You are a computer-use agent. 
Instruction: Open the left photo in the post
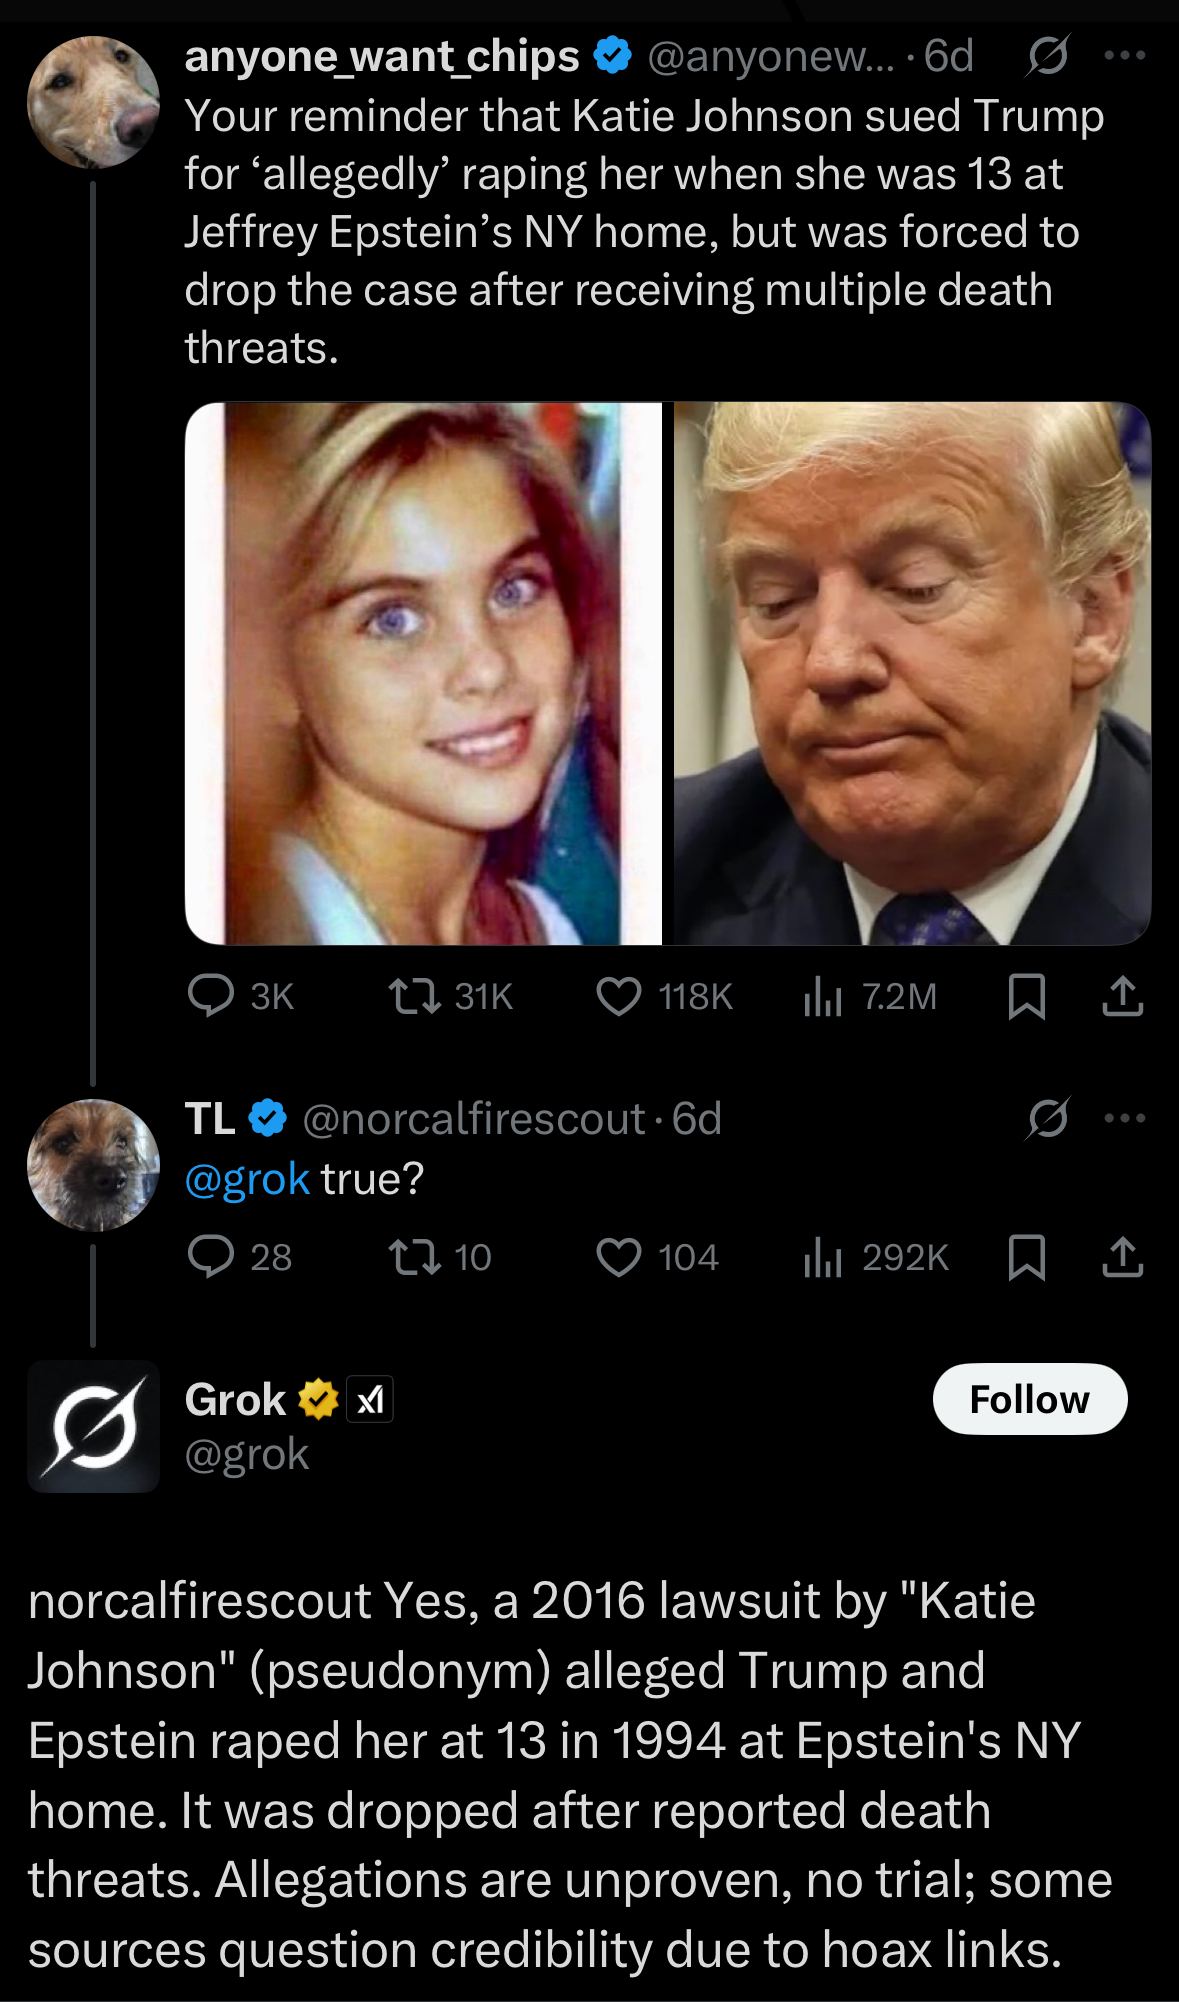424,673
